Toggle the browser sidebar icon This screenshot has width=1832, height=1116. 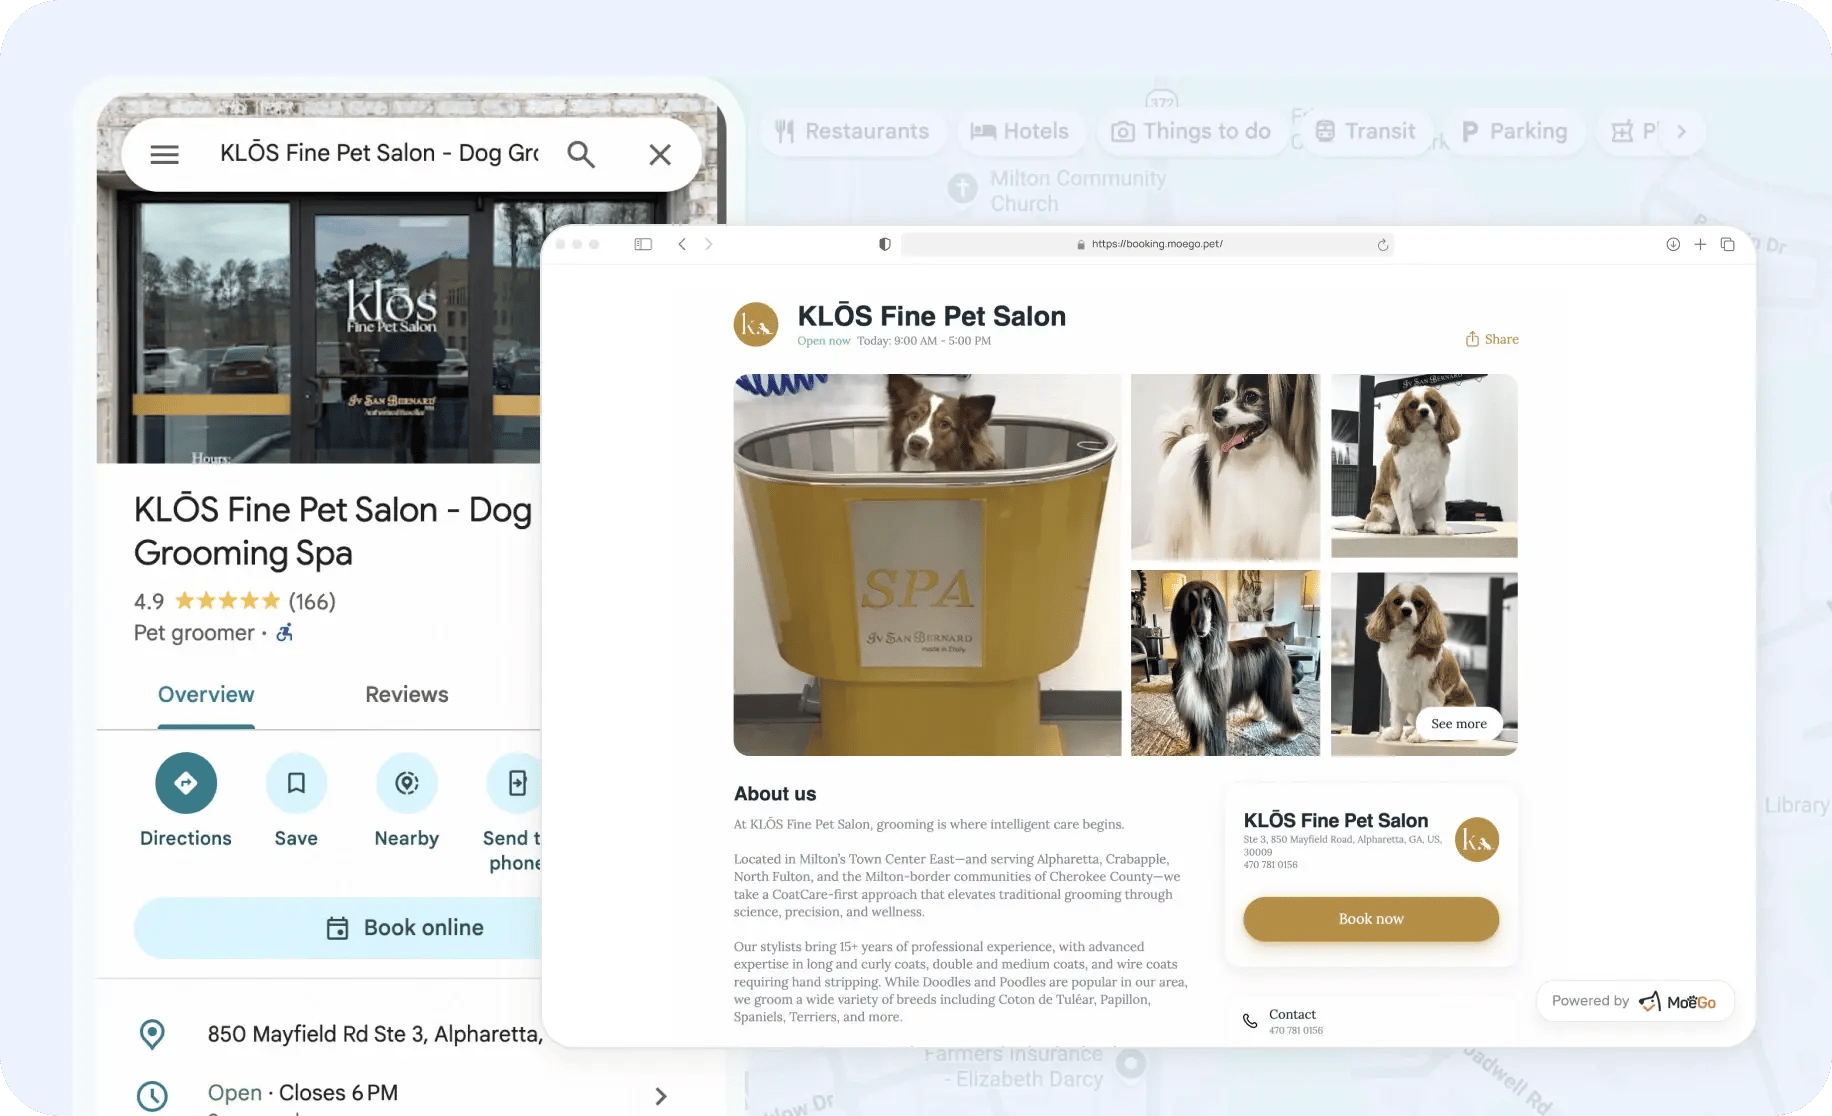tap(643, 244)
